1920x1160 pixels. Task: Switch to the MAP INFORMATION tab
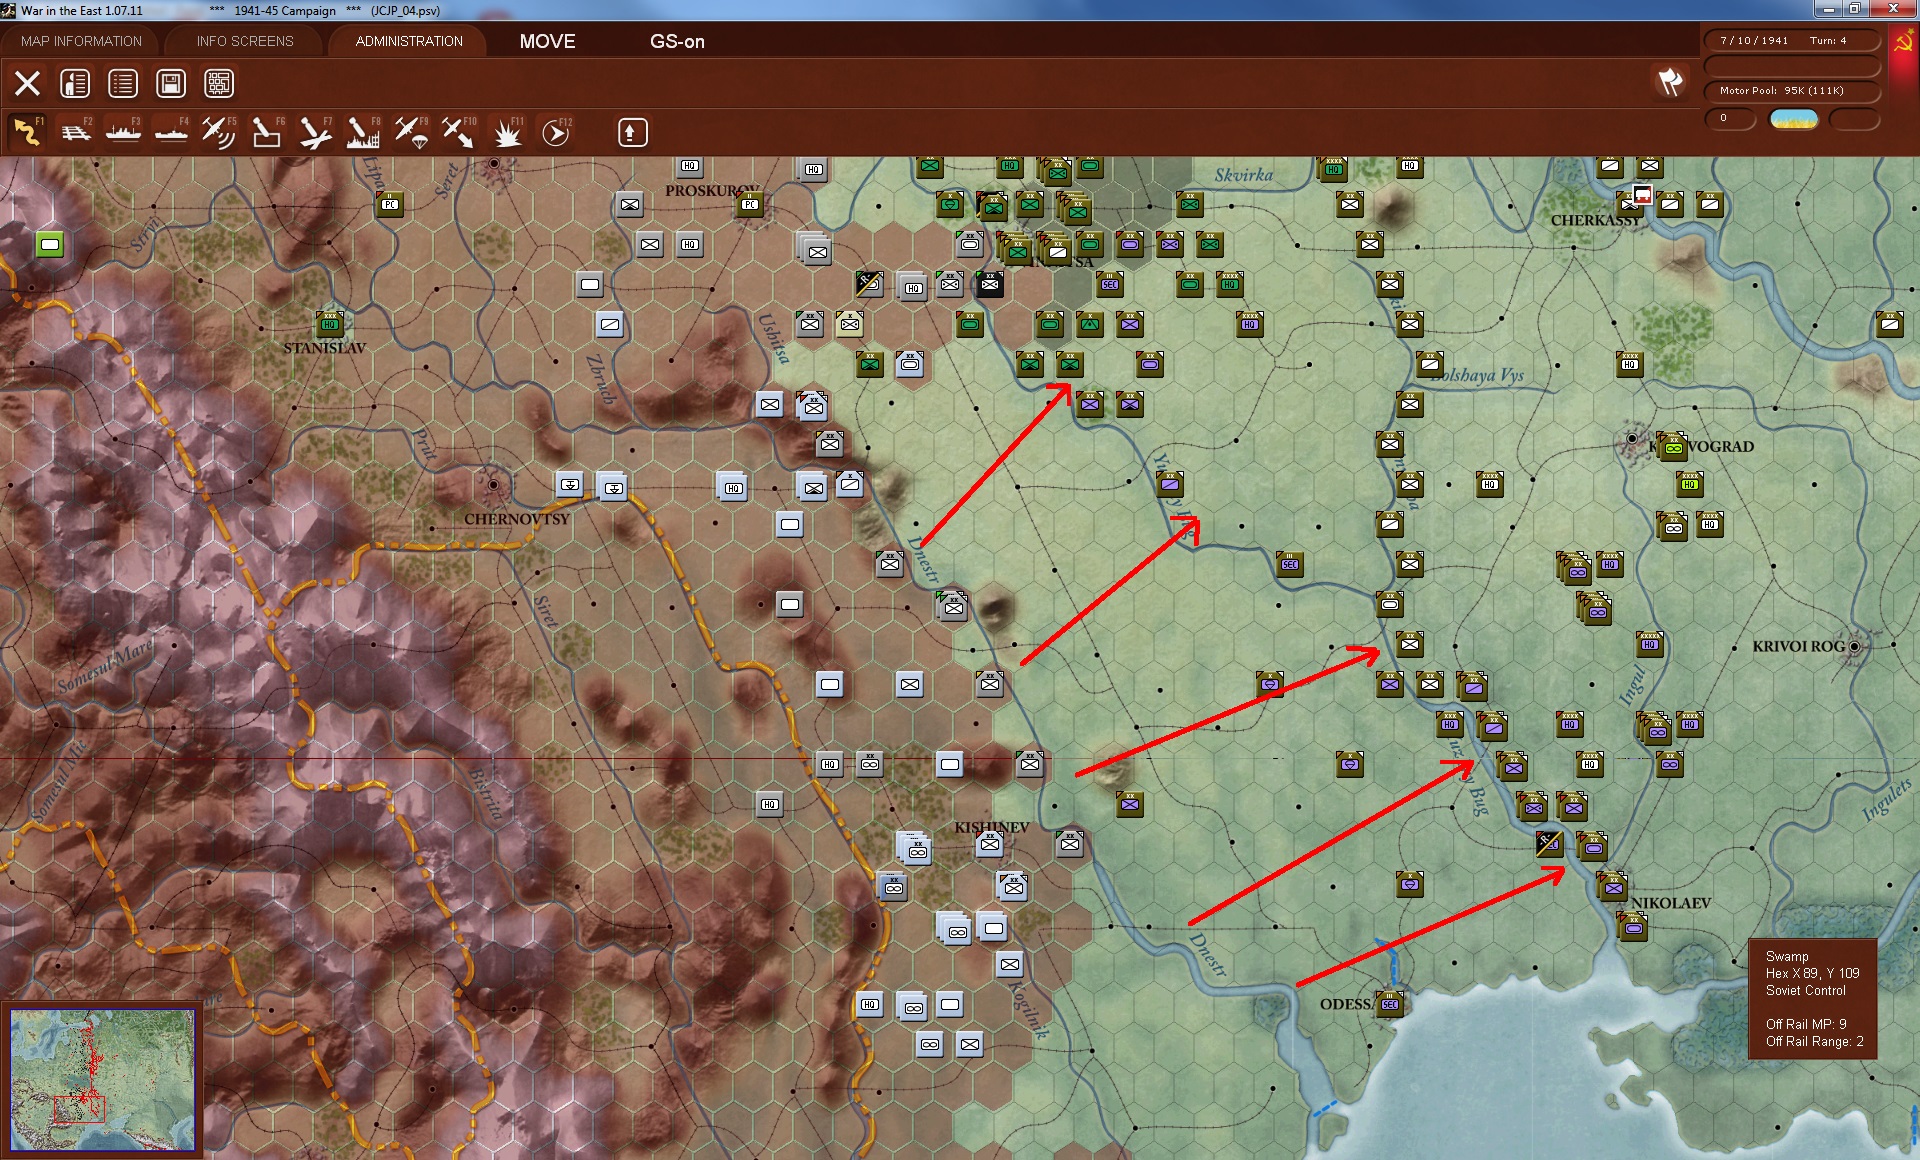pyautogui.click(x=81, y=41)
